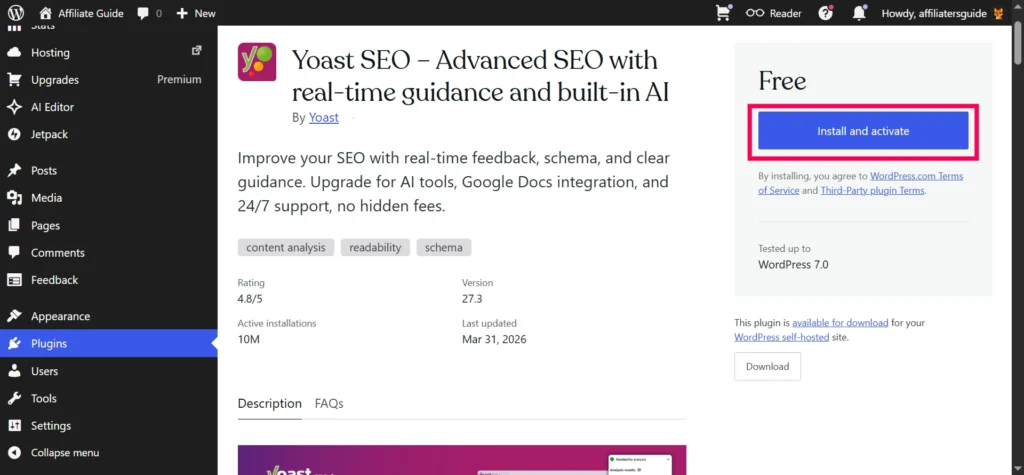Click the notifications bell icon

(x=858, y=13)
